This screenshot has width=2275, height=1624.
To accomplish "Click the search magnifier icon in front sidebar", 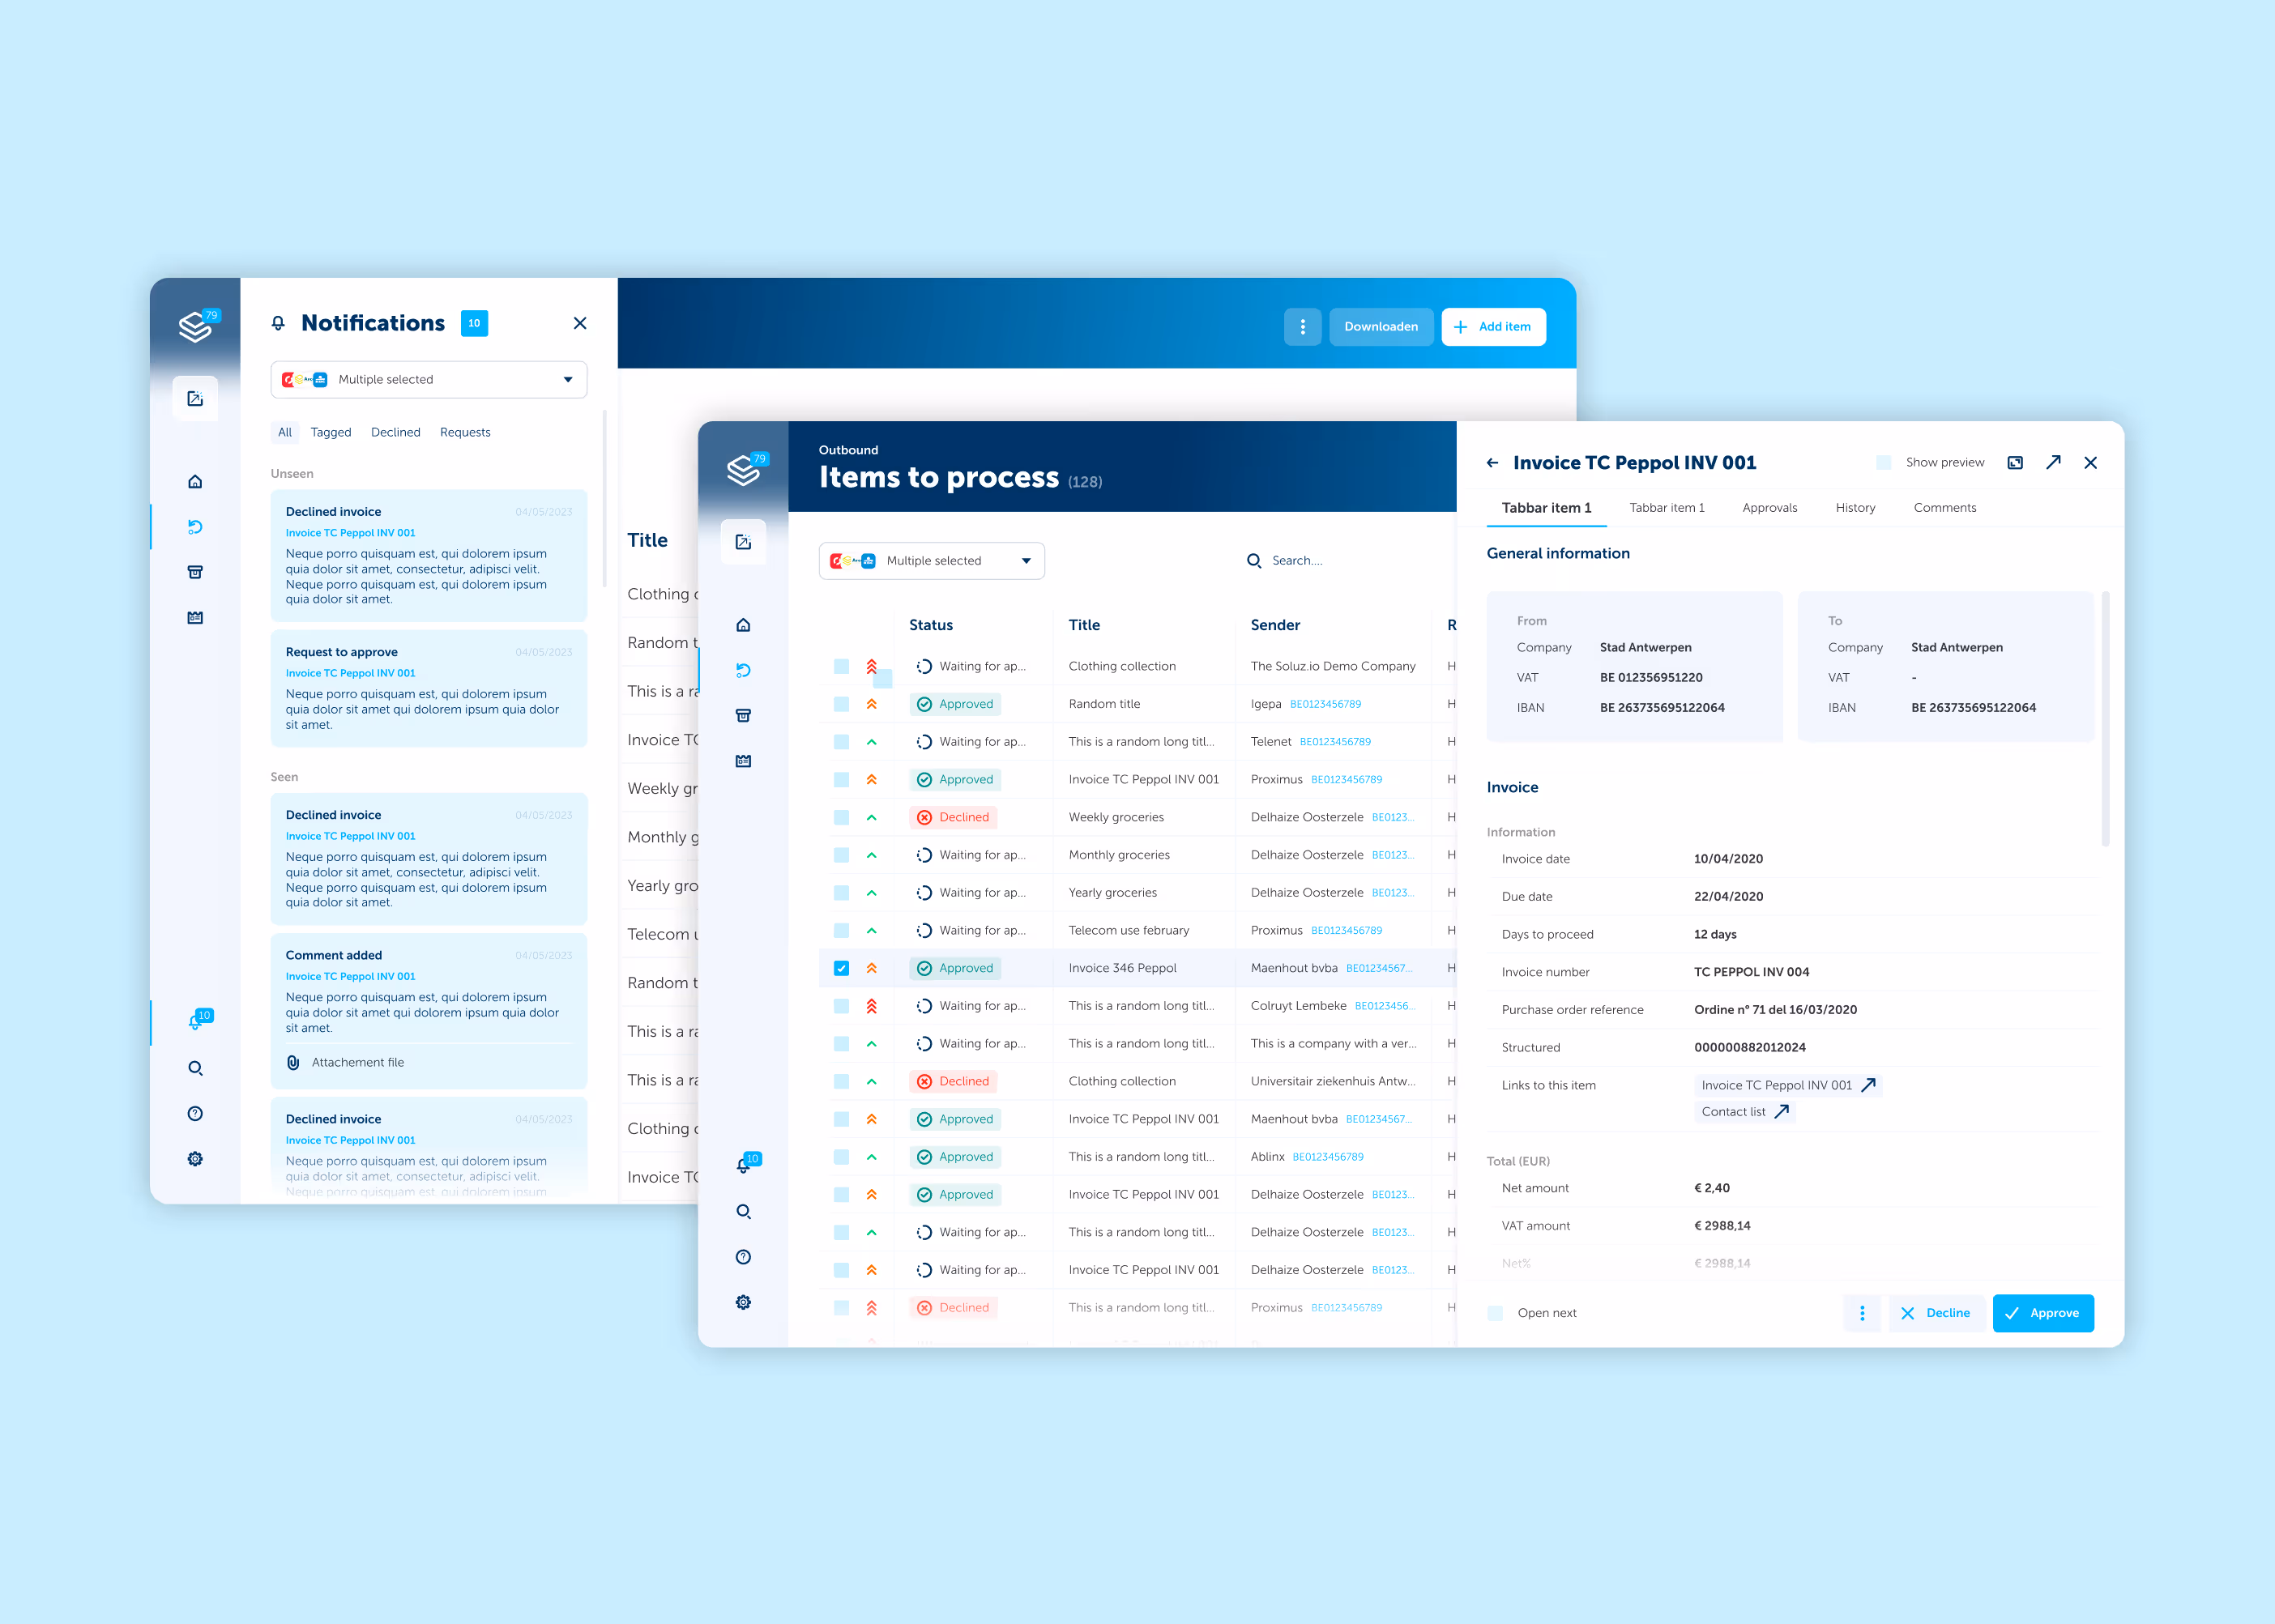I will [743, 1212].
